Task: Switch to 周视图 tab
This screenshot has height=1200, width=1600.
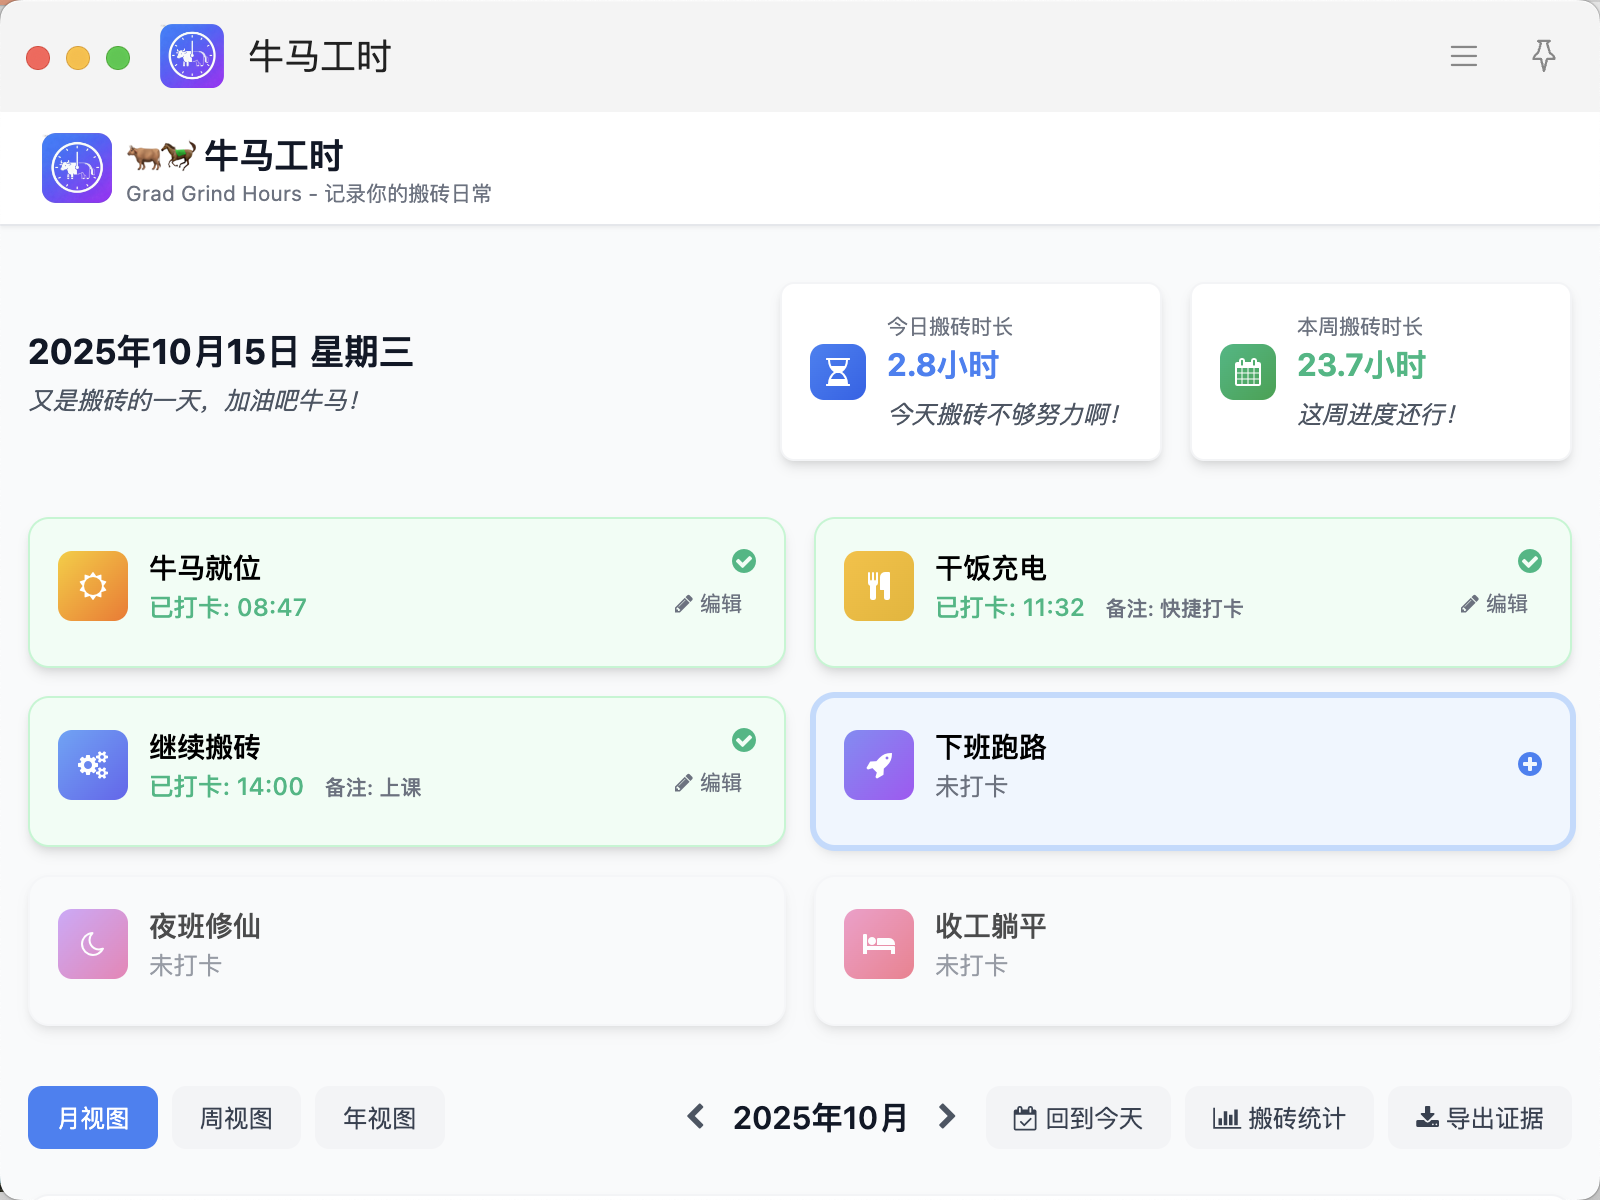Action: tap(236, 1118)
